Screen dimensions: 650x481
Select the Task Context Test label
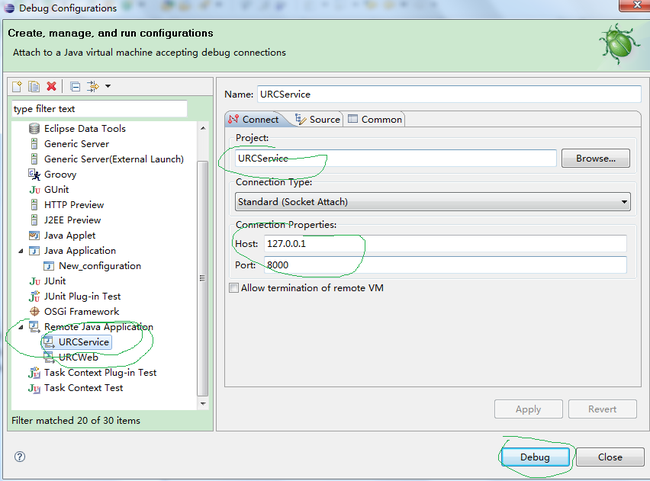coord(84,388)
